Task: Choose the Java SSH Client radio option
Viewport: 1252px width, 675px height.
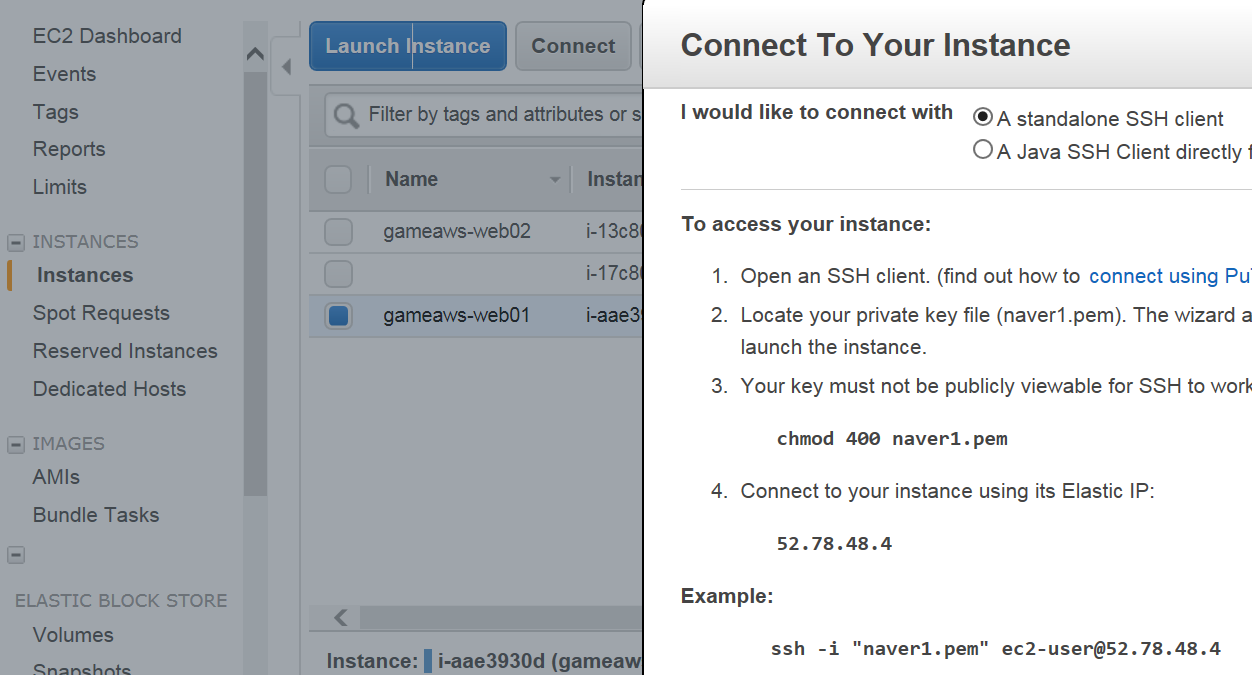Action: [x=983, y=150]
